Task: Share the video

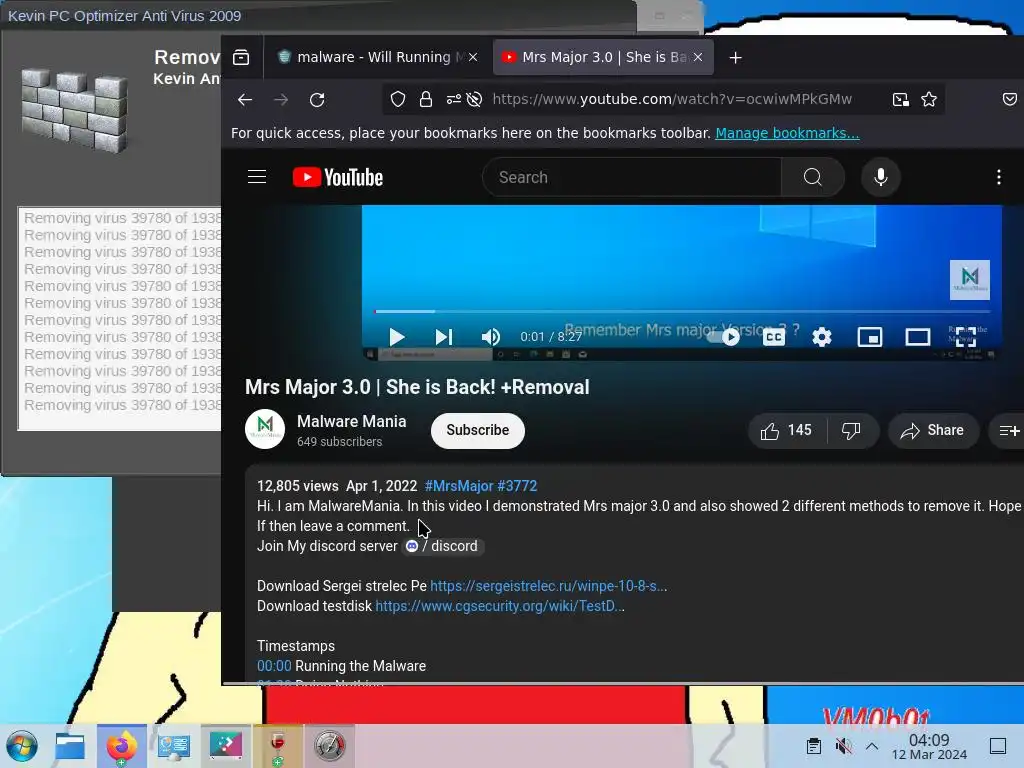Action: click(x=933, y=430)
